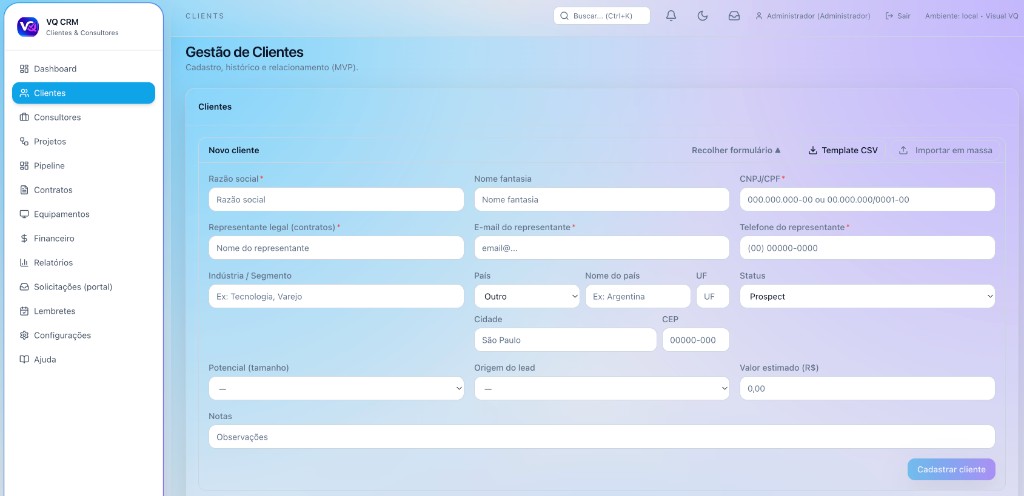The width and height of the screenshot is (1024, 496).
Task: Open the Potencial (tamanho) dropdown
Action: 336,388
